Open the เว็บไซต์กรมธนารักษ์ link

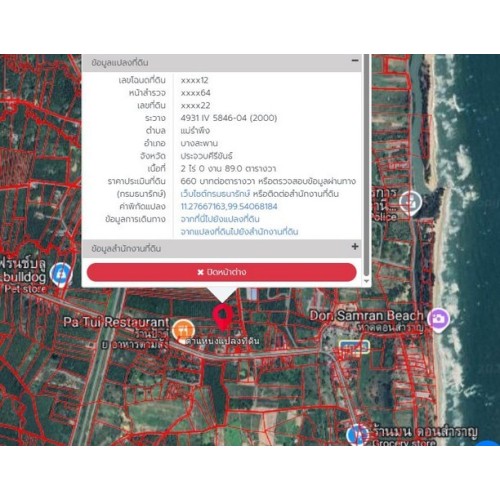(215, 194)
